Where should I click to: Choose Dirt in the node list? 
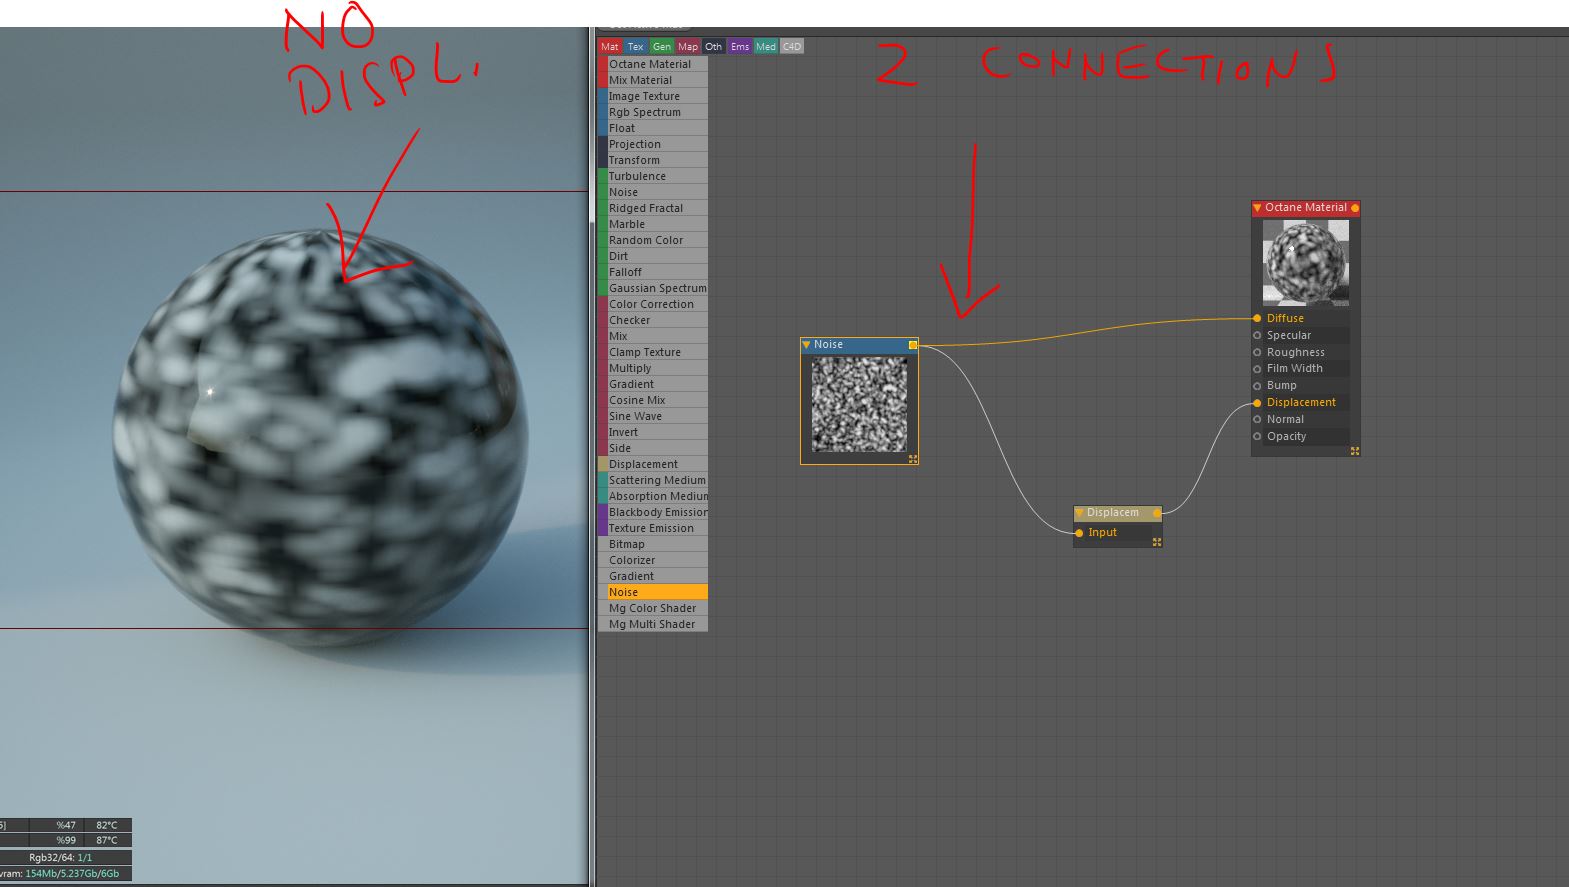[x=653, y=256]
